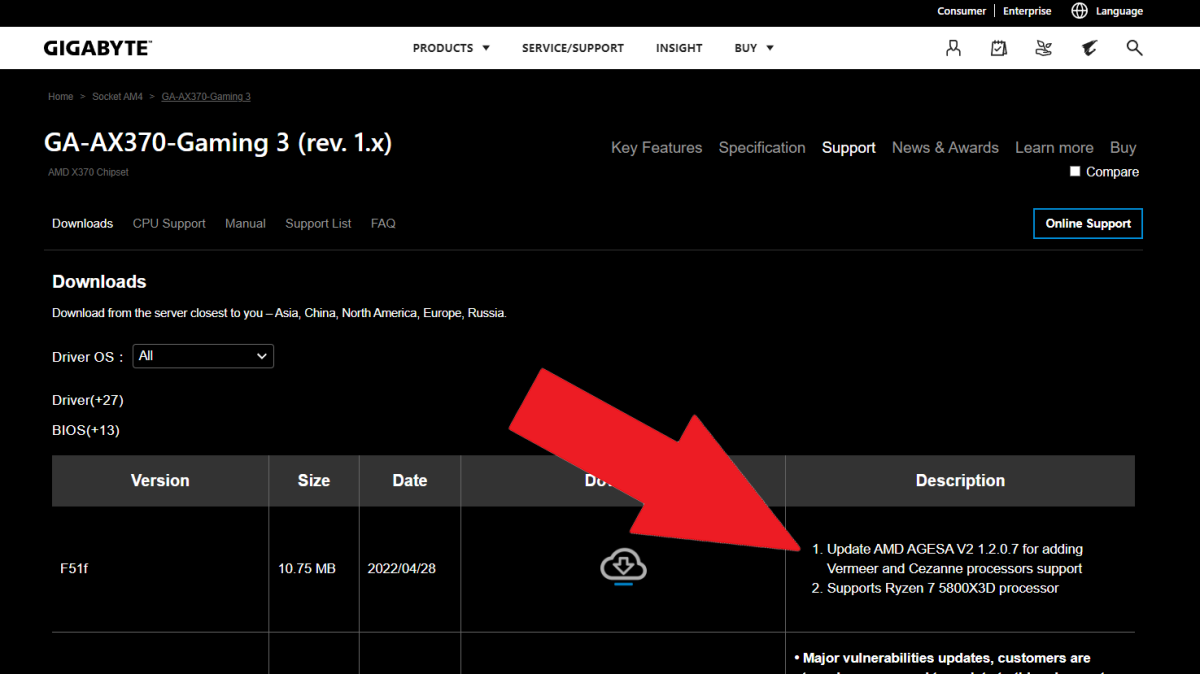Screen dimensions: 1200x674
Task: Open the product Buy tab
Action: 1123,148
